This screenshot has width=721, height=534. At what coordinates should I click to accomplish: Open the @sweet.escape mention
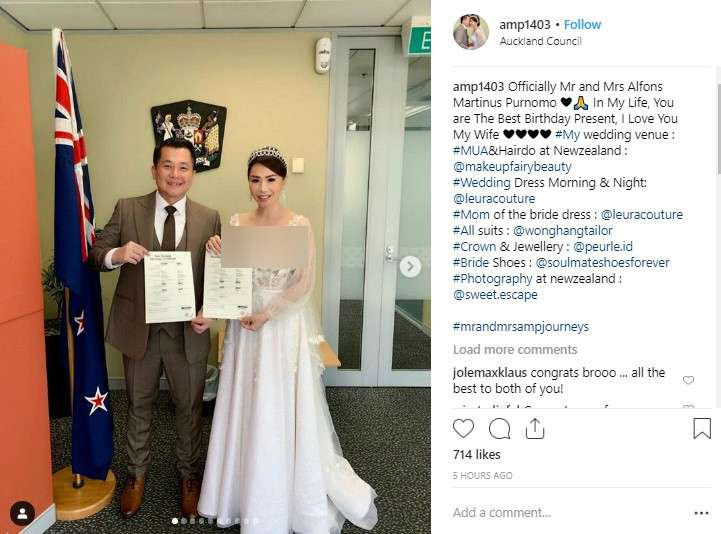pos(495,294)
